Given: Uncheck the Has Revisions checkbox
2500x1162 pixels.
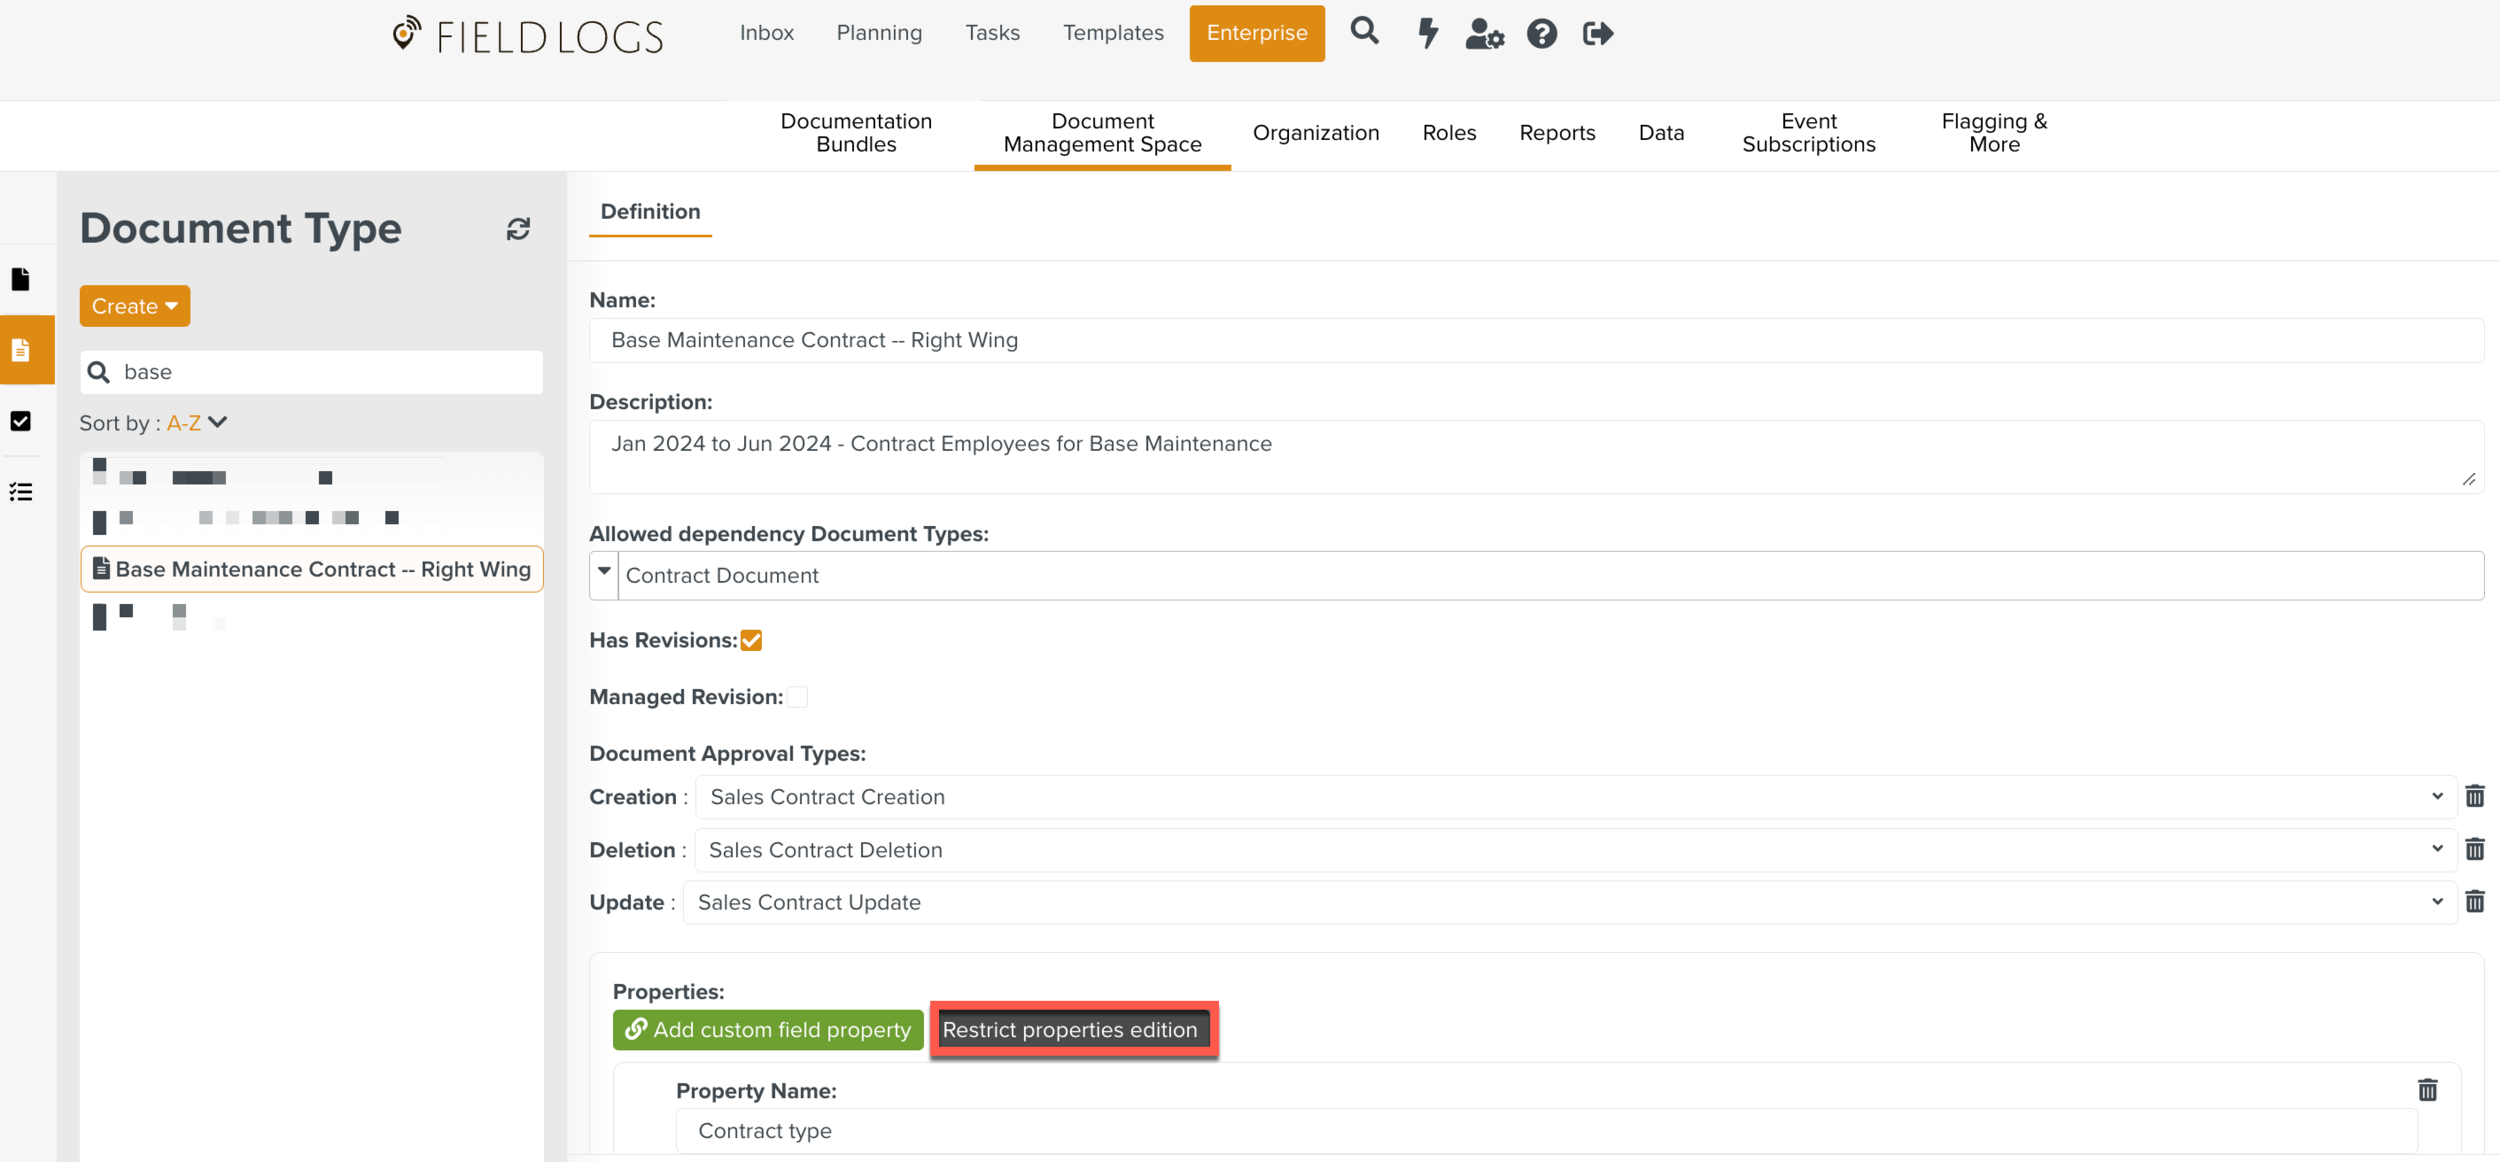Looking at the screenshot, I should click(x=751, y=641).
